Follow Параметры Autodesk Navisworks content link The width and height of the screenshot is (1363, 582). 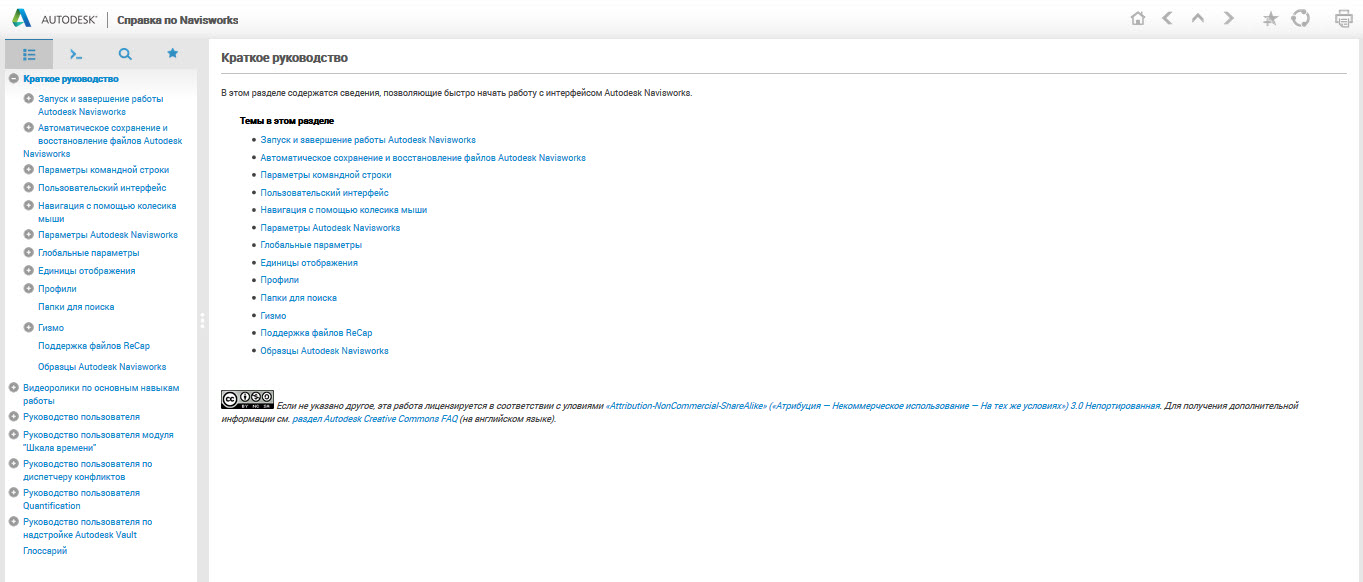[x=330, y=228]
